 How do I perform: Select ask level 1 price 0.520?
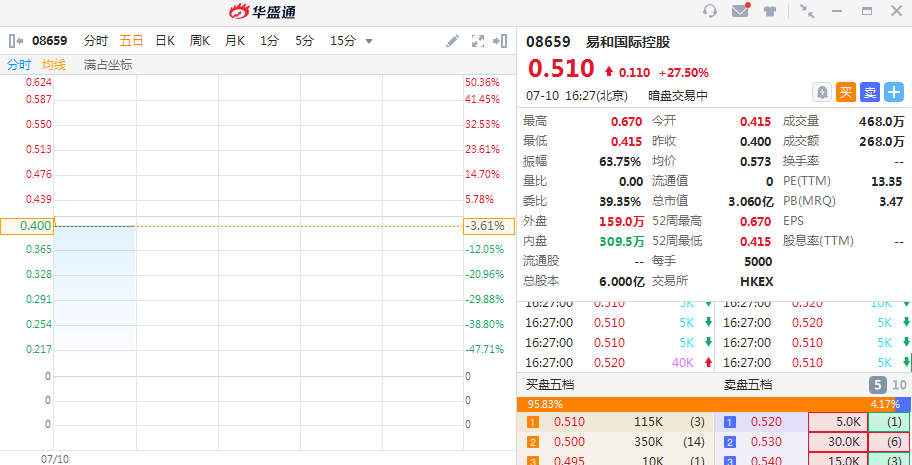767,422
